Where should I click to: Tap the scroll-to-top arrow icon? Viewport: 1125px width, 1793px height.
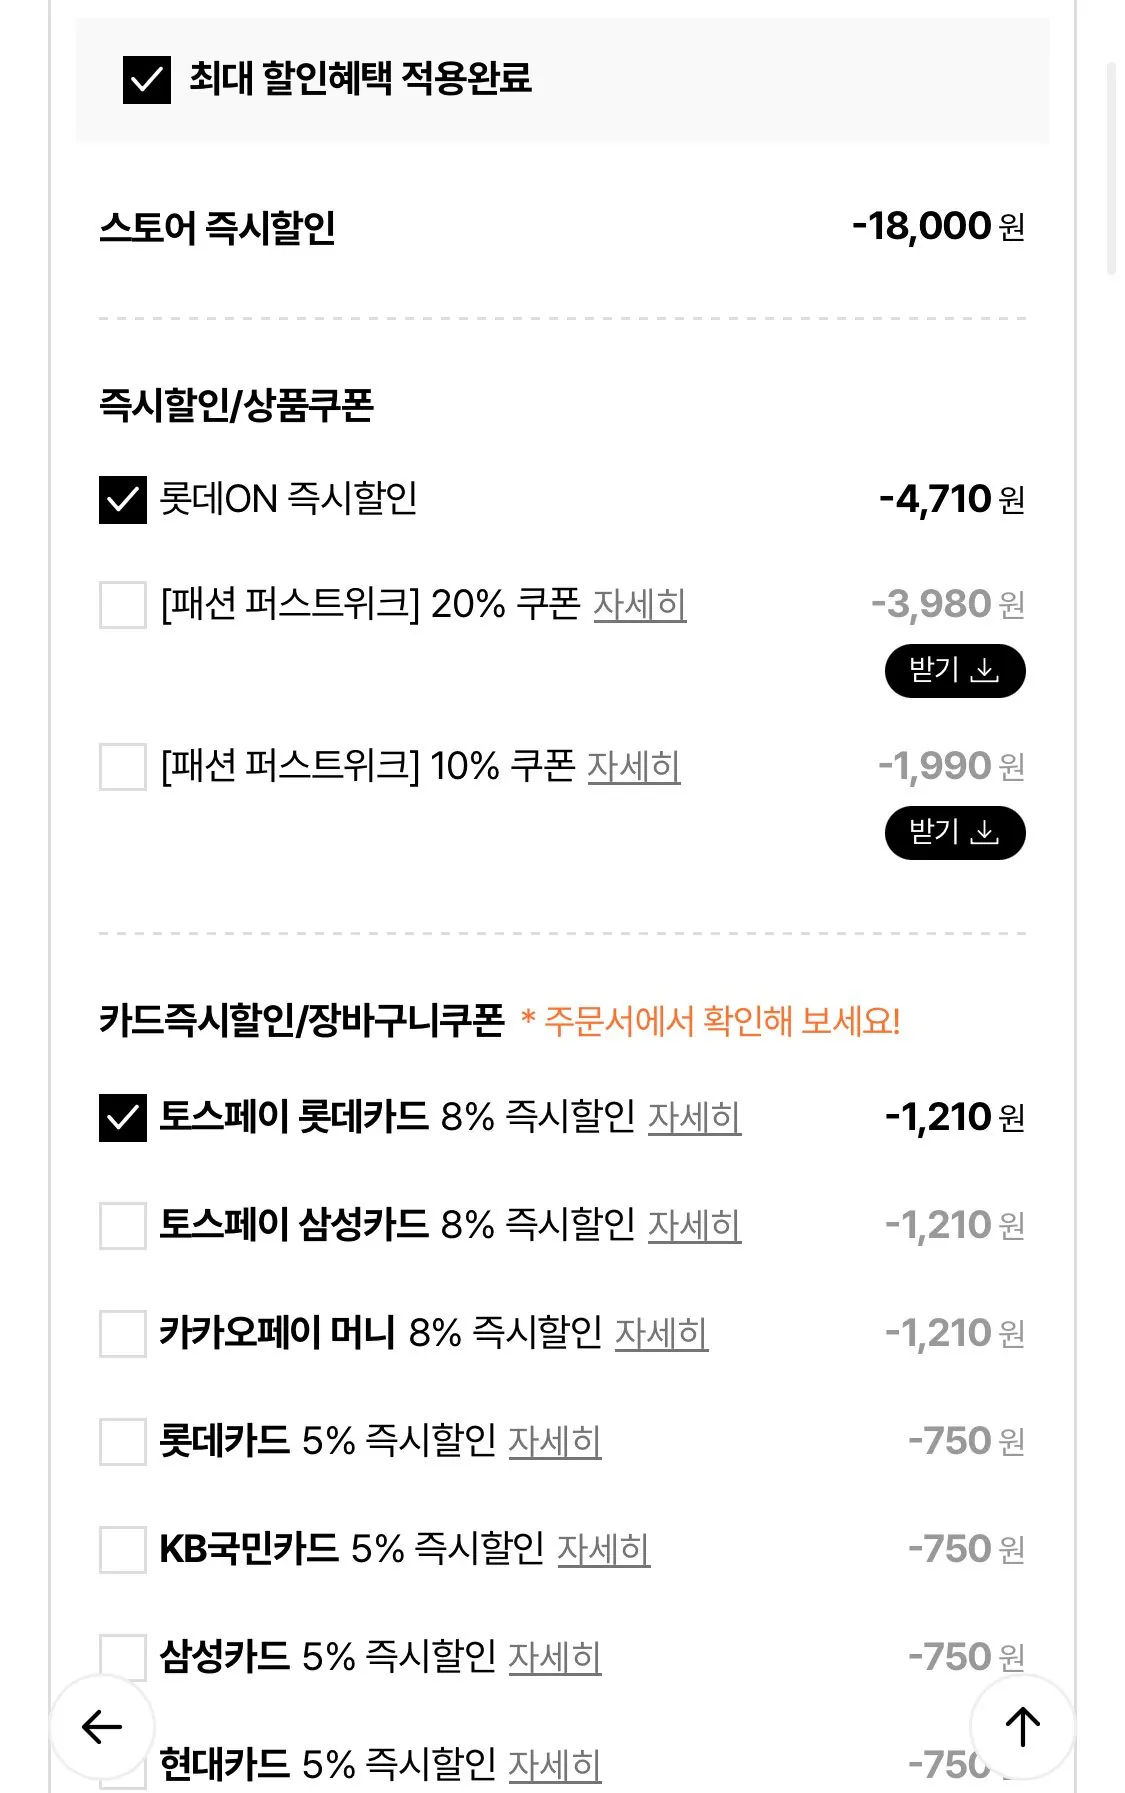click(x=1022, y=1726)
